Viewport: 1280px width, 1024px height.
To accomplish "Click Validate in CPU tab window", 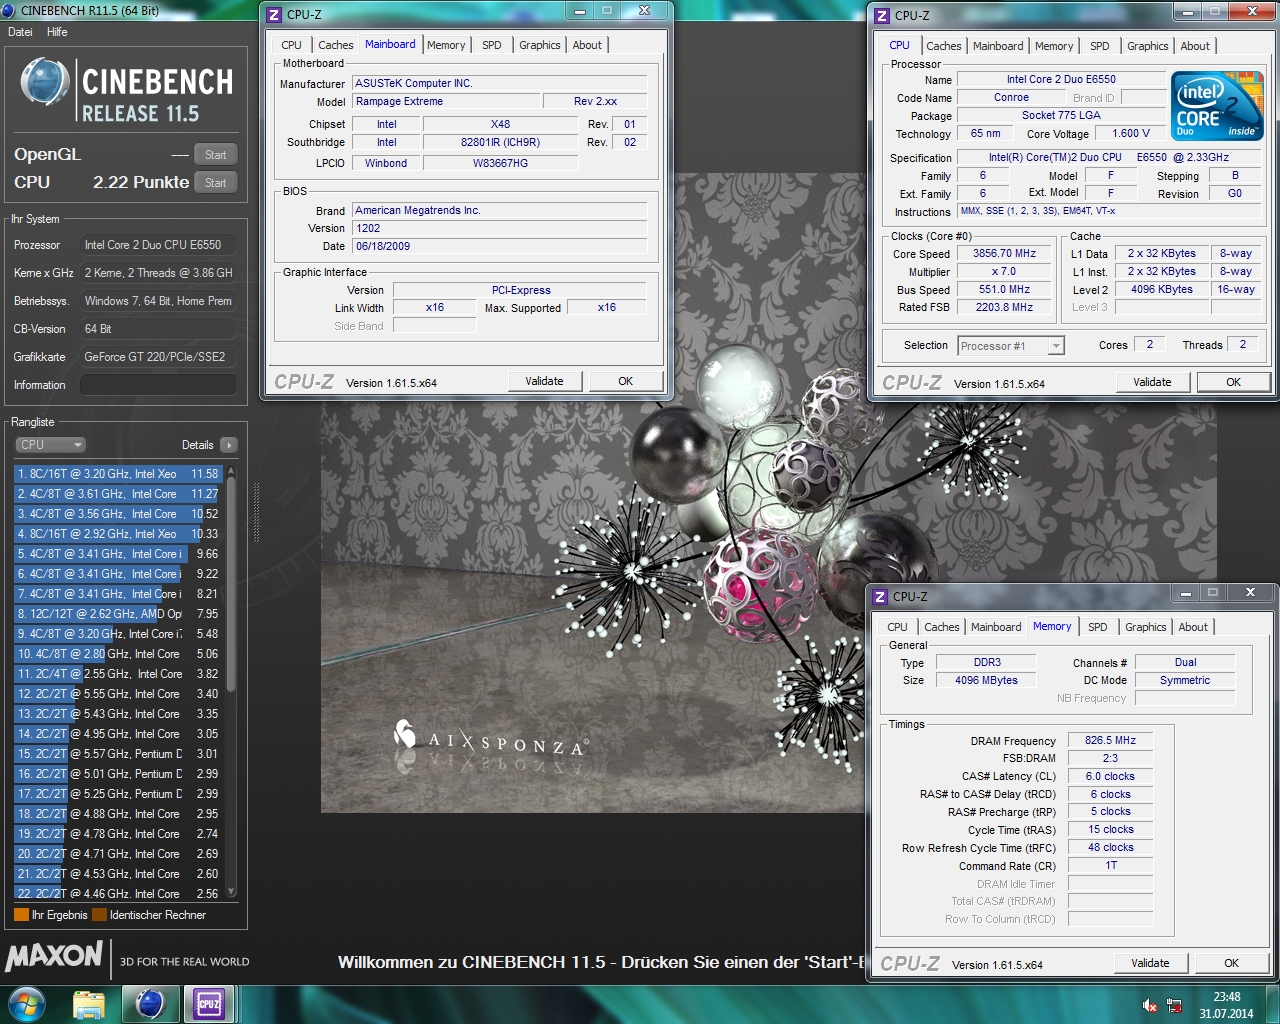I will 1152,382.
